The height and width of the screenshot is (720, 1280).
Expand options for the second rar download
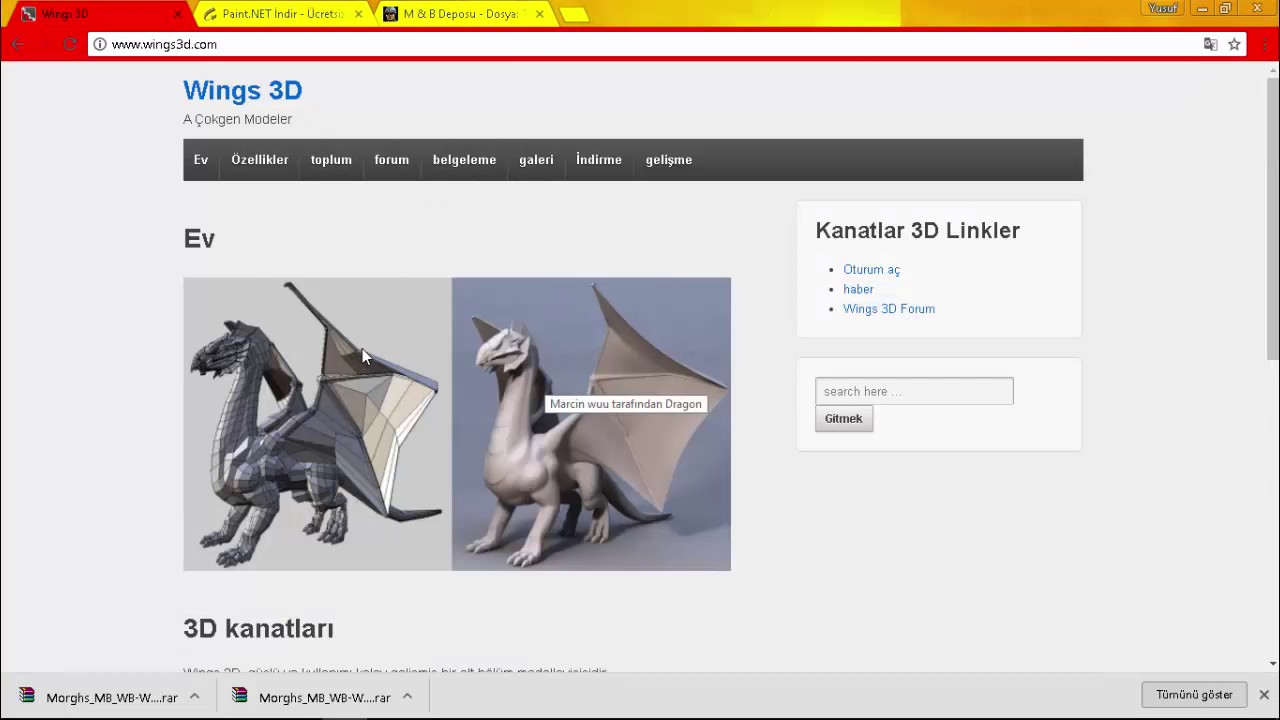pyautogui.click(x=407, y=697)
